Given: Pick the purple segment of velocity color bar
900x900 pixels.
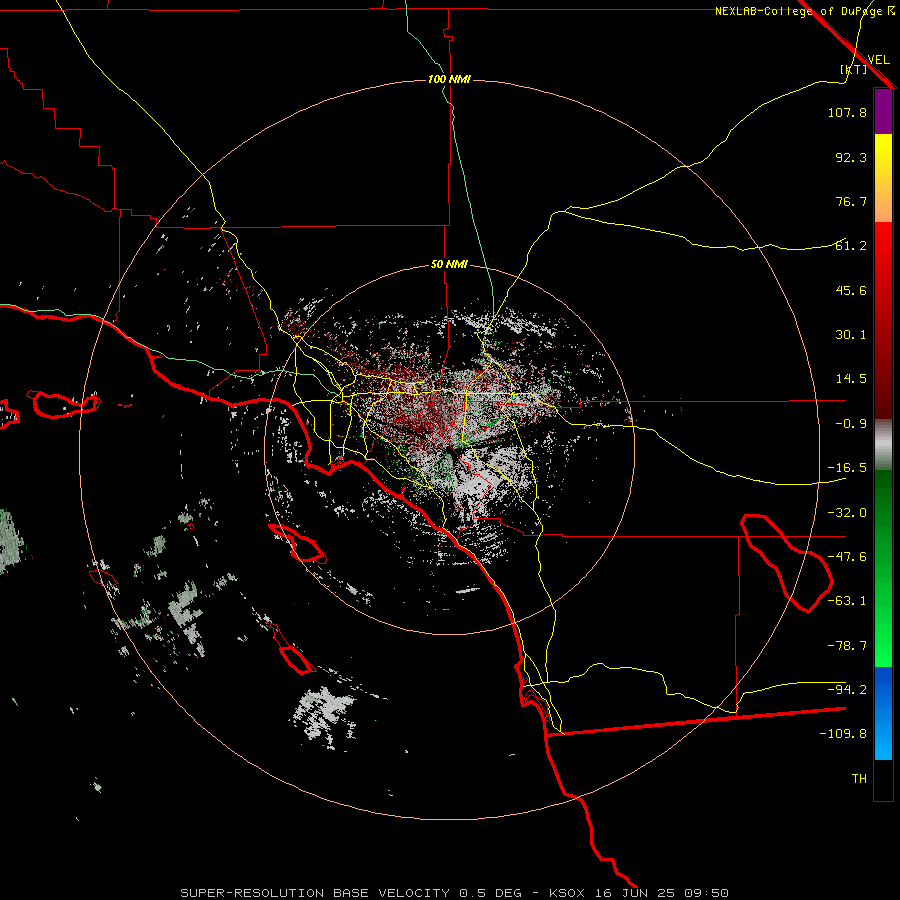Looking at the screenshot, I should [883, 112].
